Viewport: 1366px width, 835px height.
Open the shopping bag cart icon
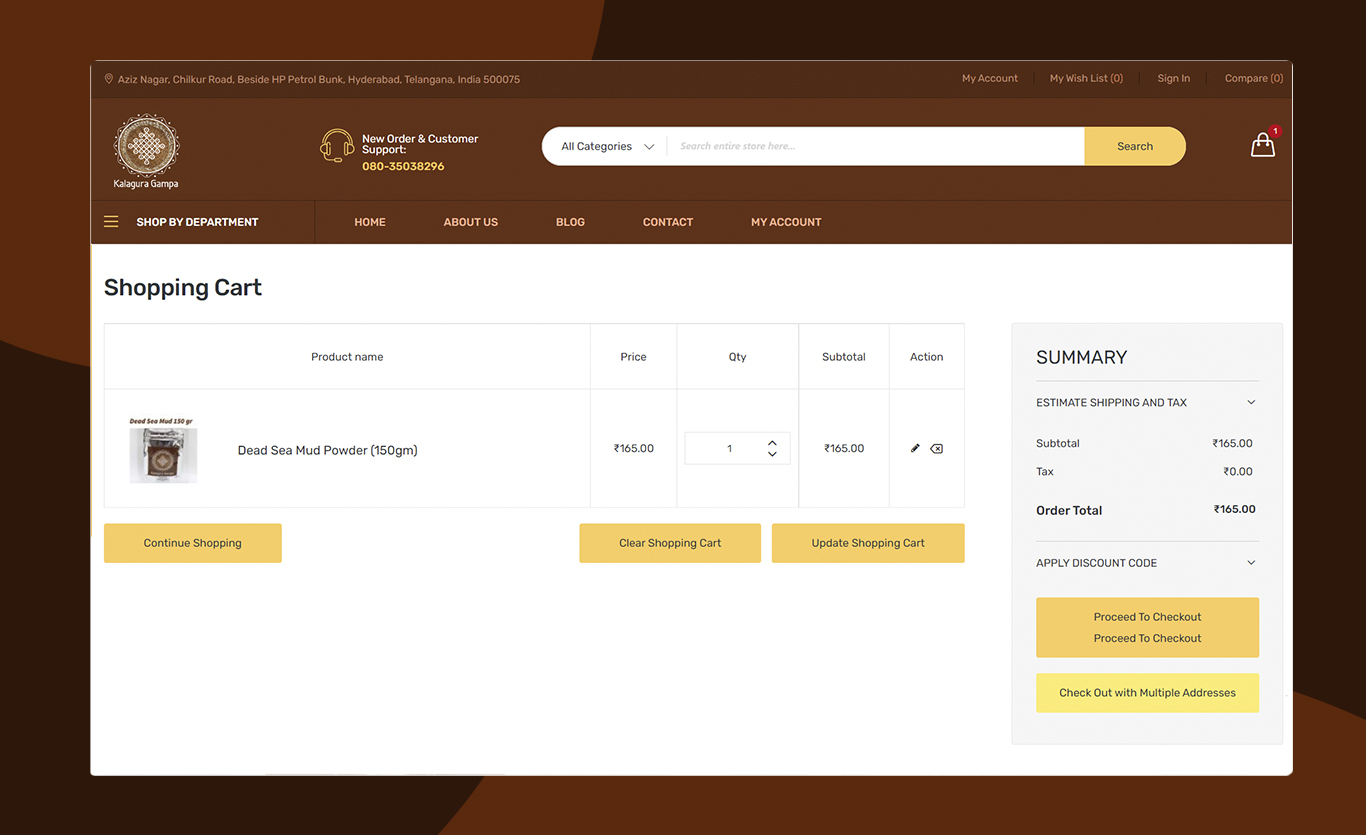pos(1263,146)
